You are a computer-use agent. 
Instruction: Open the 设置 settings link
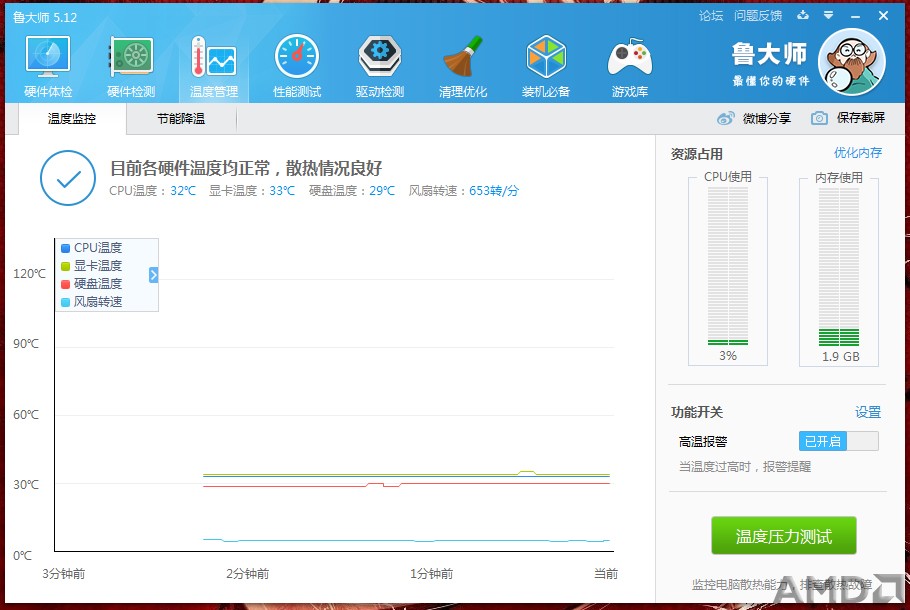(868, 412)
